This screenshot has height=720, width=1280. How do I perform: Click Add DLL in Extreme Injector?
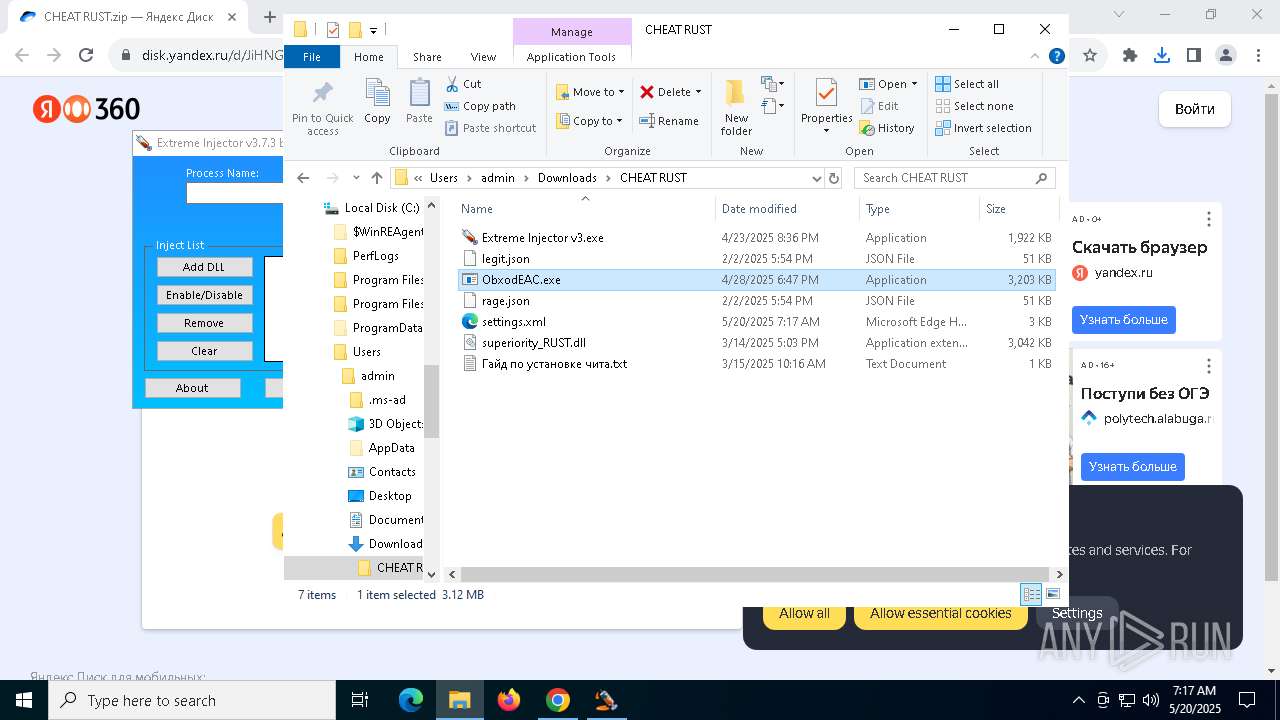204,267
